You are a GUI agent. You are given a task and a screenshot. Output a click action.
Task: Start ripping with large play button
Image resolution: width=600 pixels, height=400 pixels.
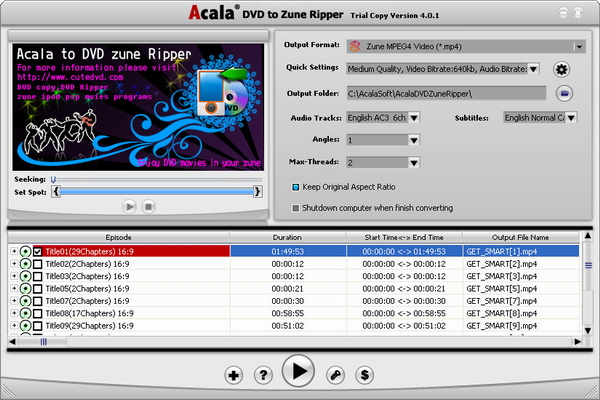point(298,371)
